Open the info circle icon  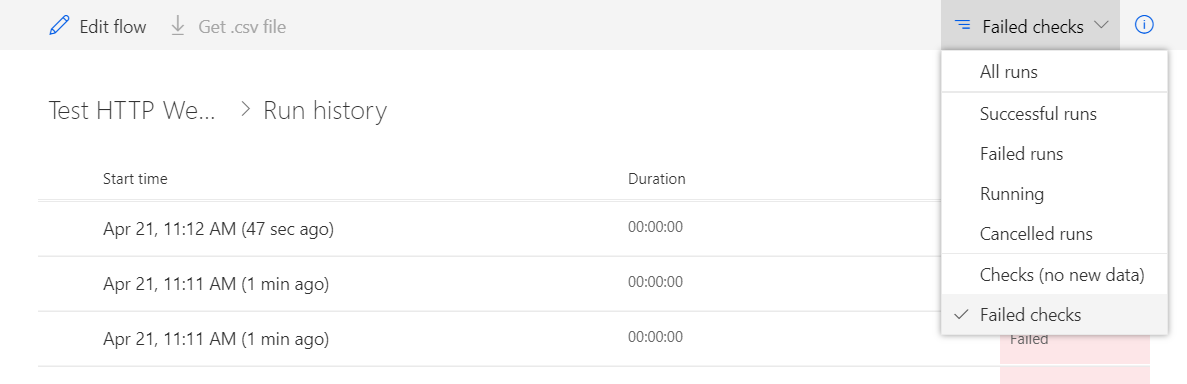(1144, 25)
